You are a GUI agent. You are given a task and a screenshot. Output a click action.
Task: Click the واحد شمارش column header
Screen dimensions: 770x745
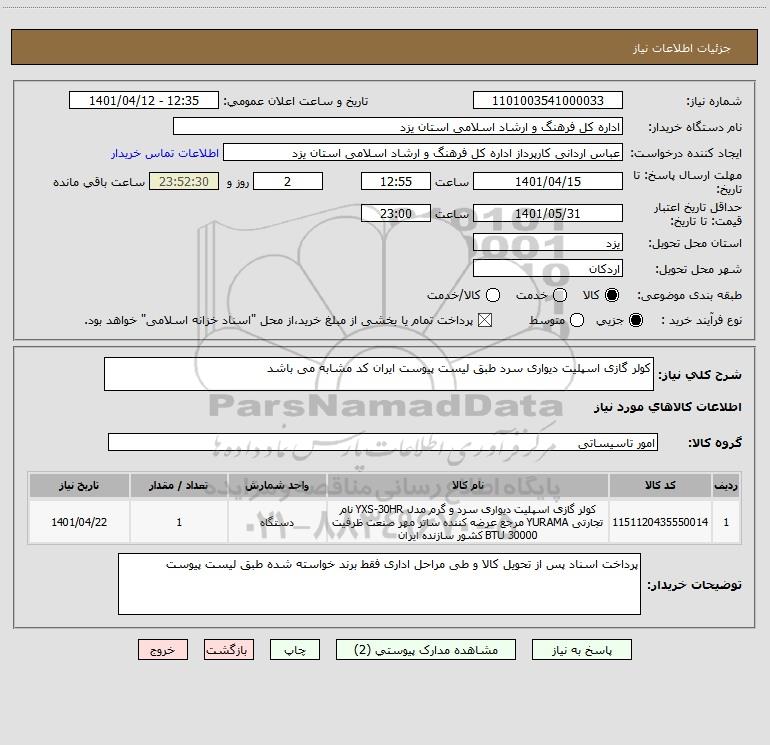click(277, 485)
